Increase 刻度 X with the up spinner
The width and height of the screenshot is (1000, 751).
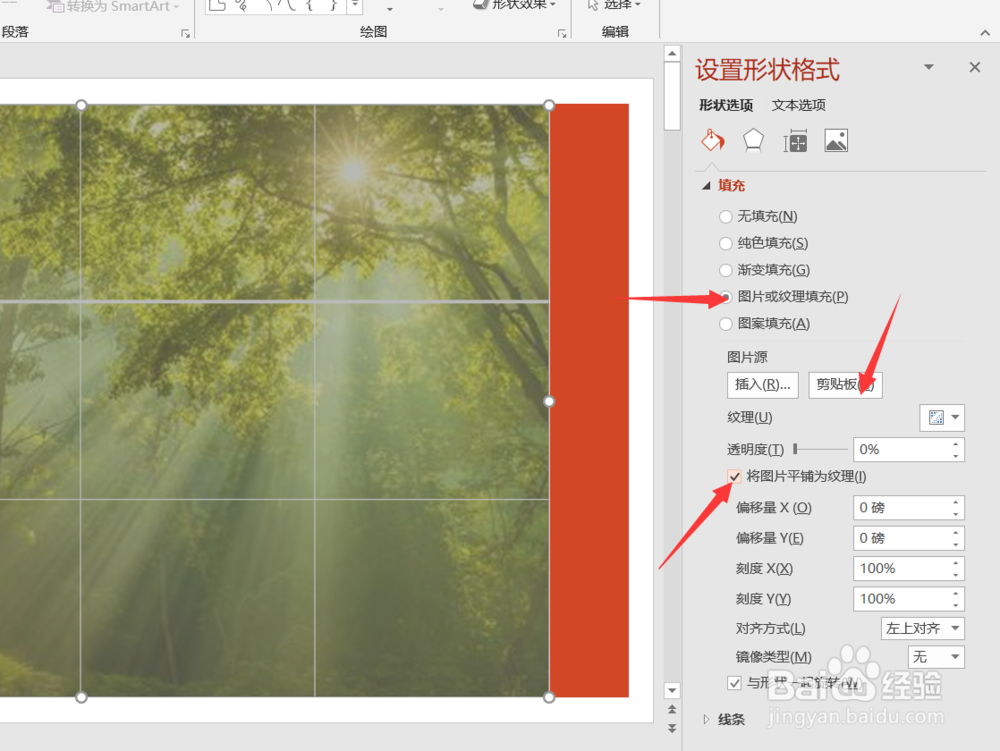point(955,563)
